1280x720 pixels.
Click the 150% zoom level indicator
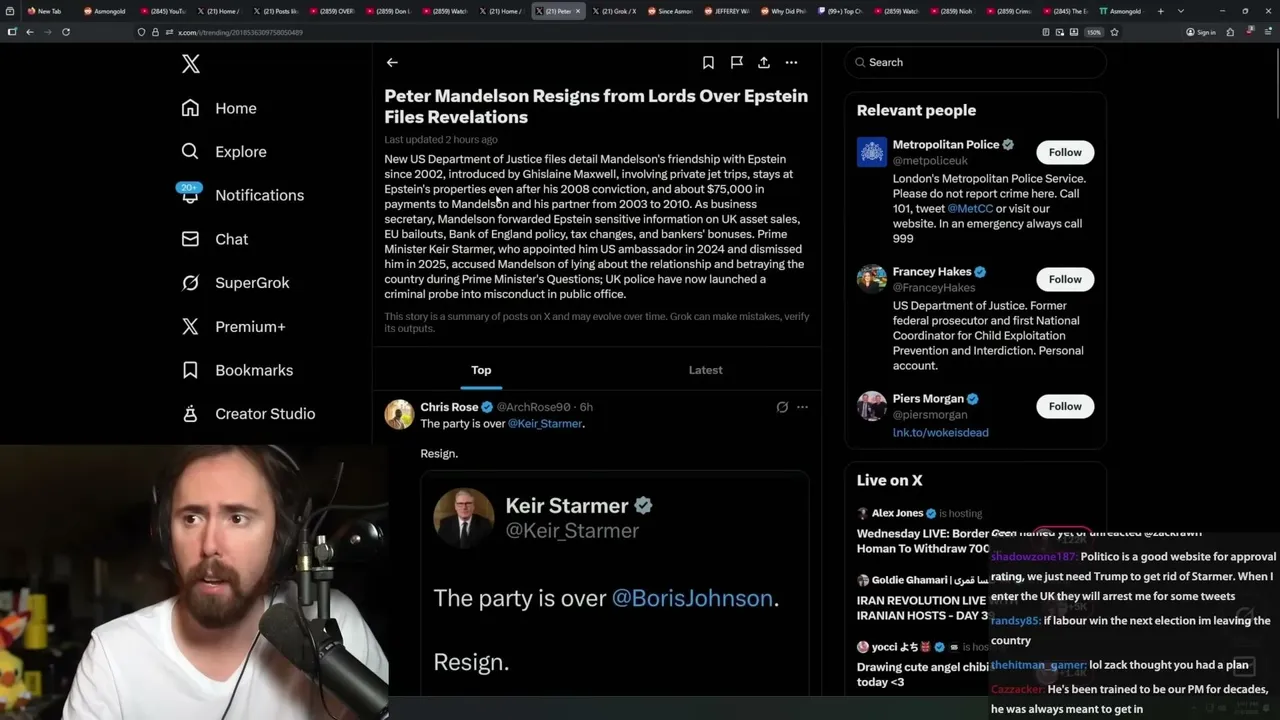tap(1094, 32)
